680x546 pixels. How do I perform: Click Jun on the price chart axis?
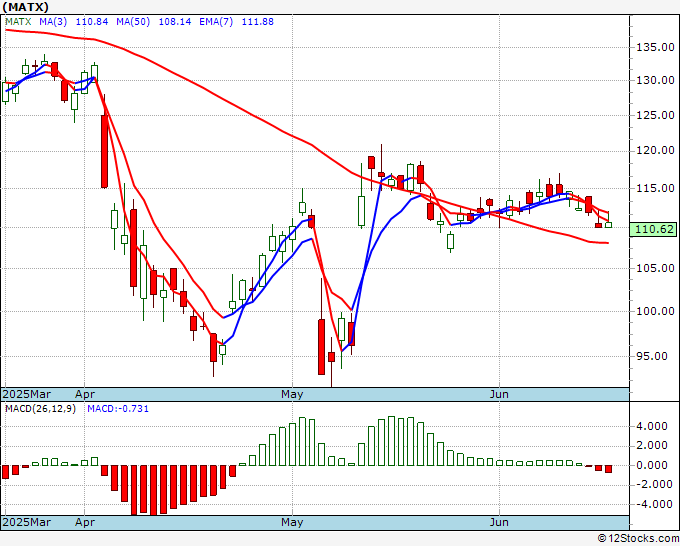point(499,394)
